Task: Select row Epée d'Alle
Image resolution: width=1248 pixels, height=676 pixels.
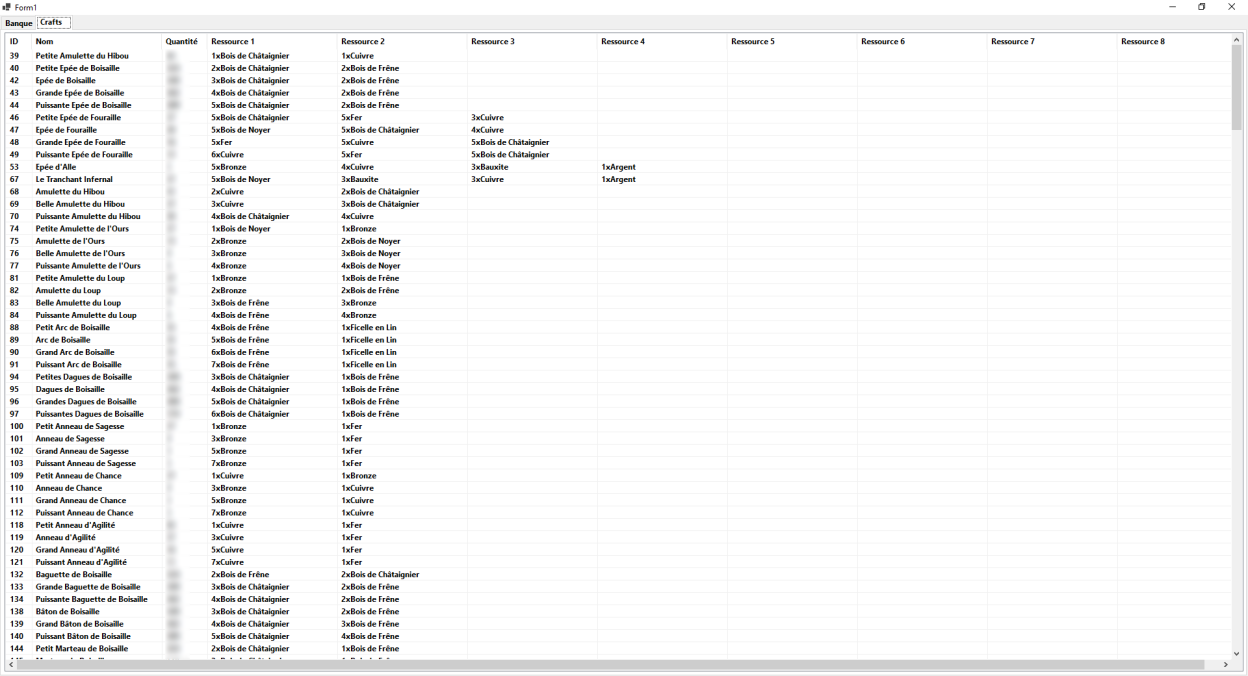Action: 619,167
